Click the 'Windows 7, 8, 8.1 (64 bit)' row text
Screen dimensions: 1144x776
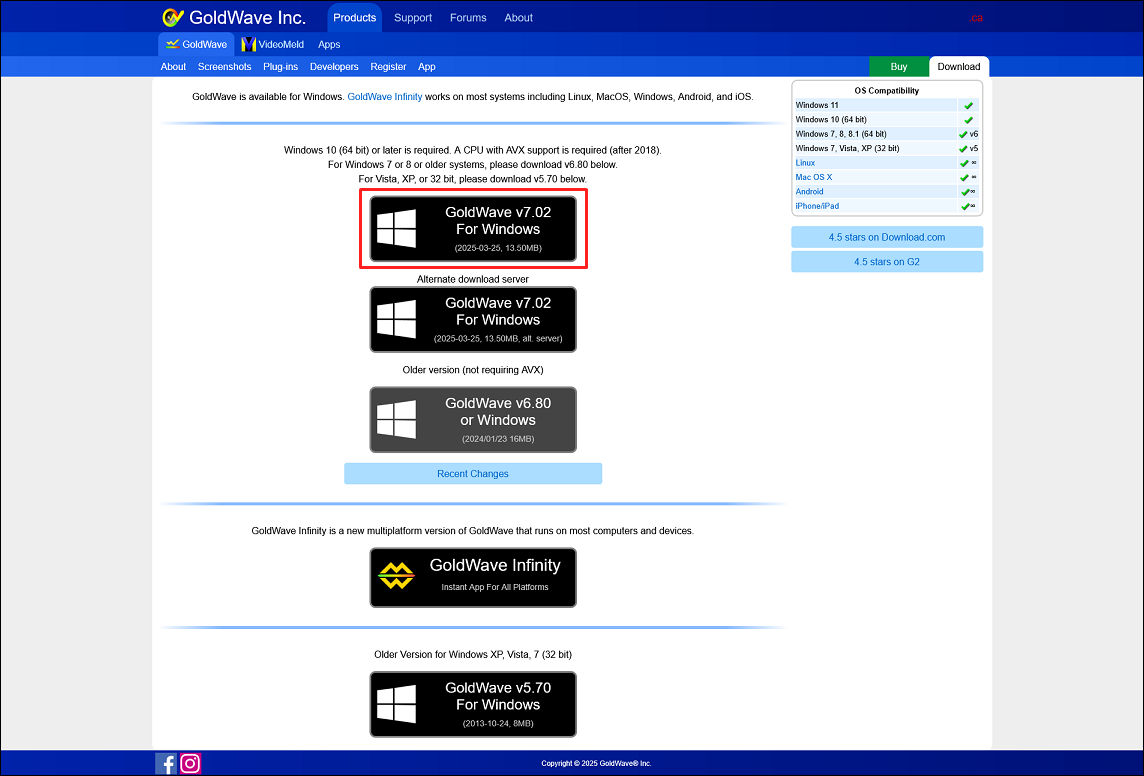click(x=840, y=134)
